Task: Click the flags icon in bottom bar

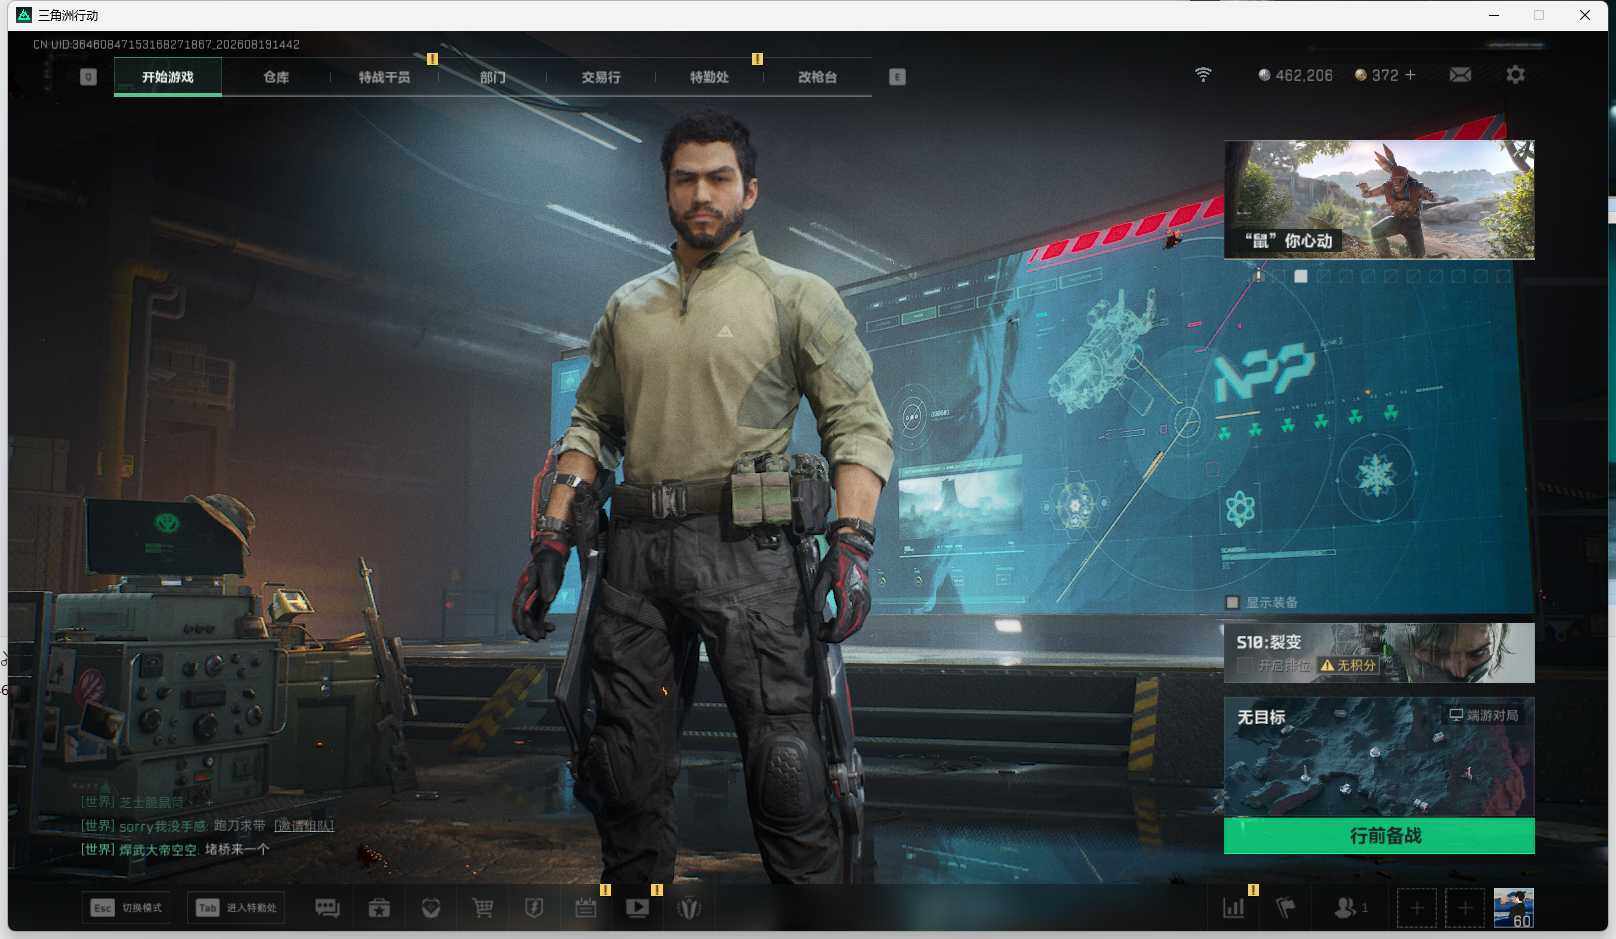Action: [1286, 908]
